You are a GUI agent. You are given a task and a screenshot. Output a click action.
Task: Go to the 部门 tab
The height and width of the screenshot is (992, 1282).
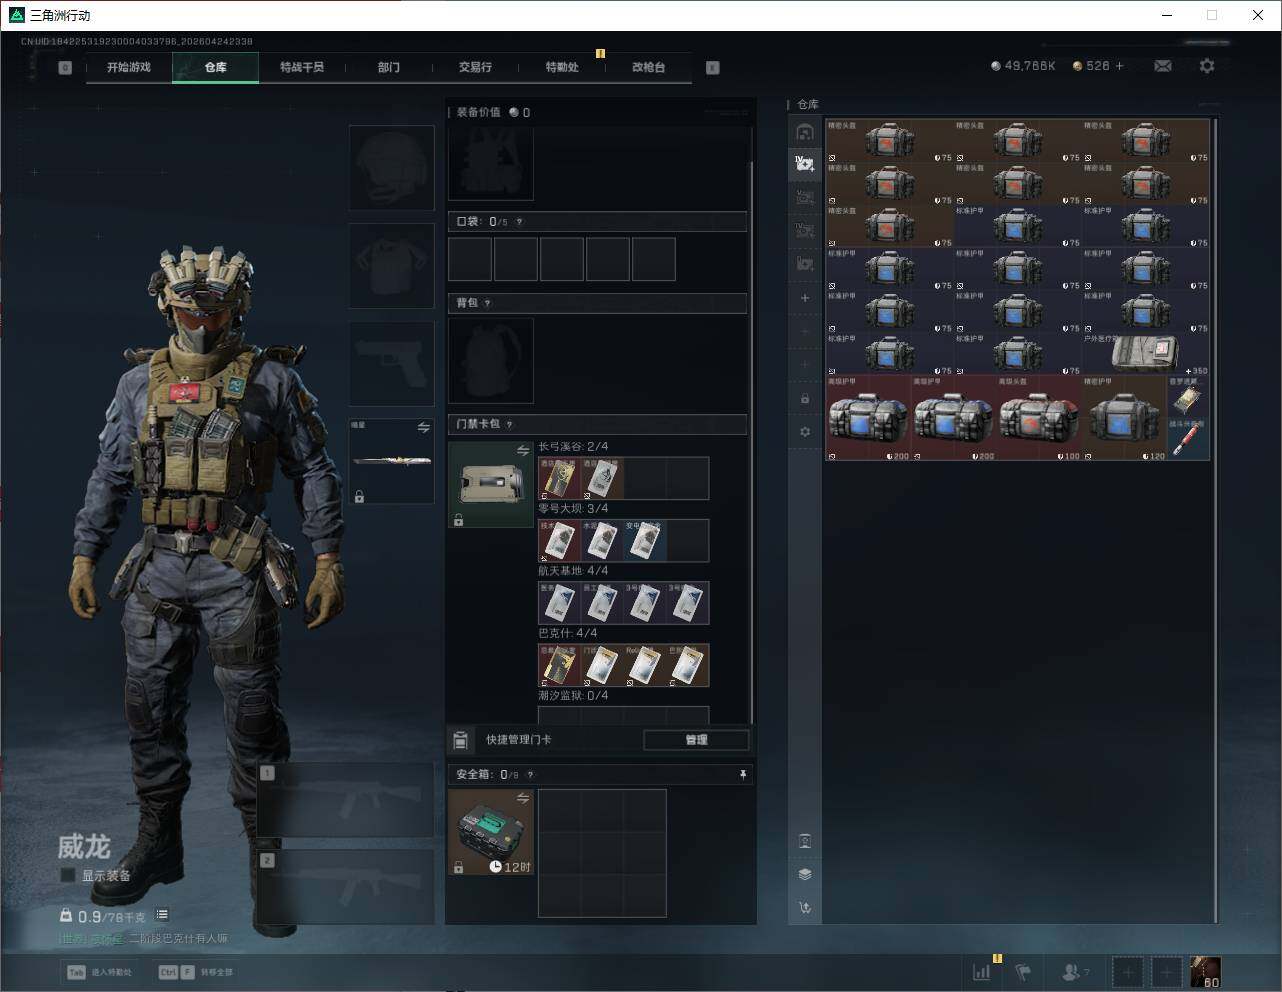point(389,67)
